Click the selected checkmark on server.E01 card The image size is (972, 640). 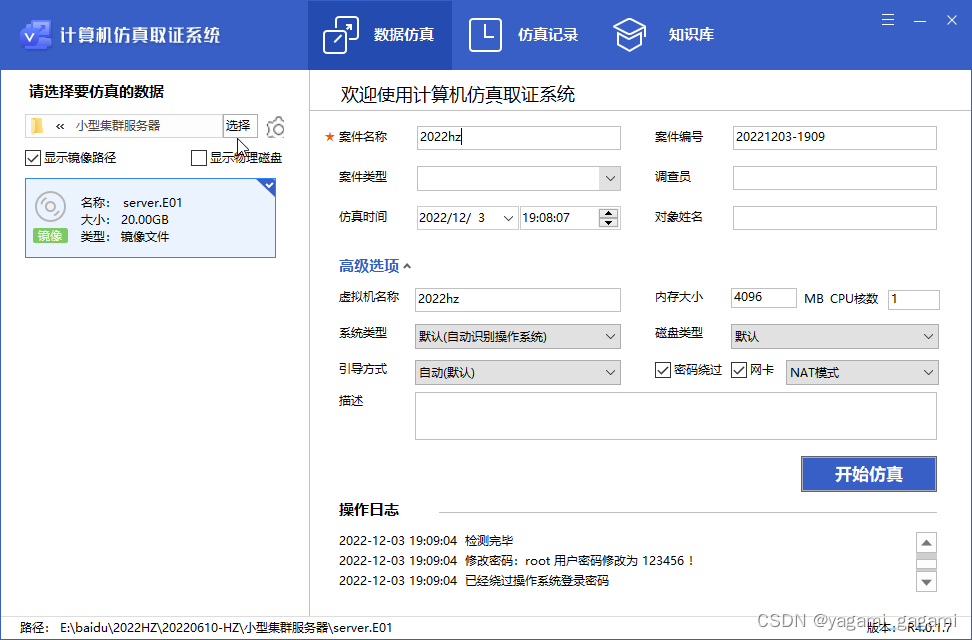click(x=268, y=185)
